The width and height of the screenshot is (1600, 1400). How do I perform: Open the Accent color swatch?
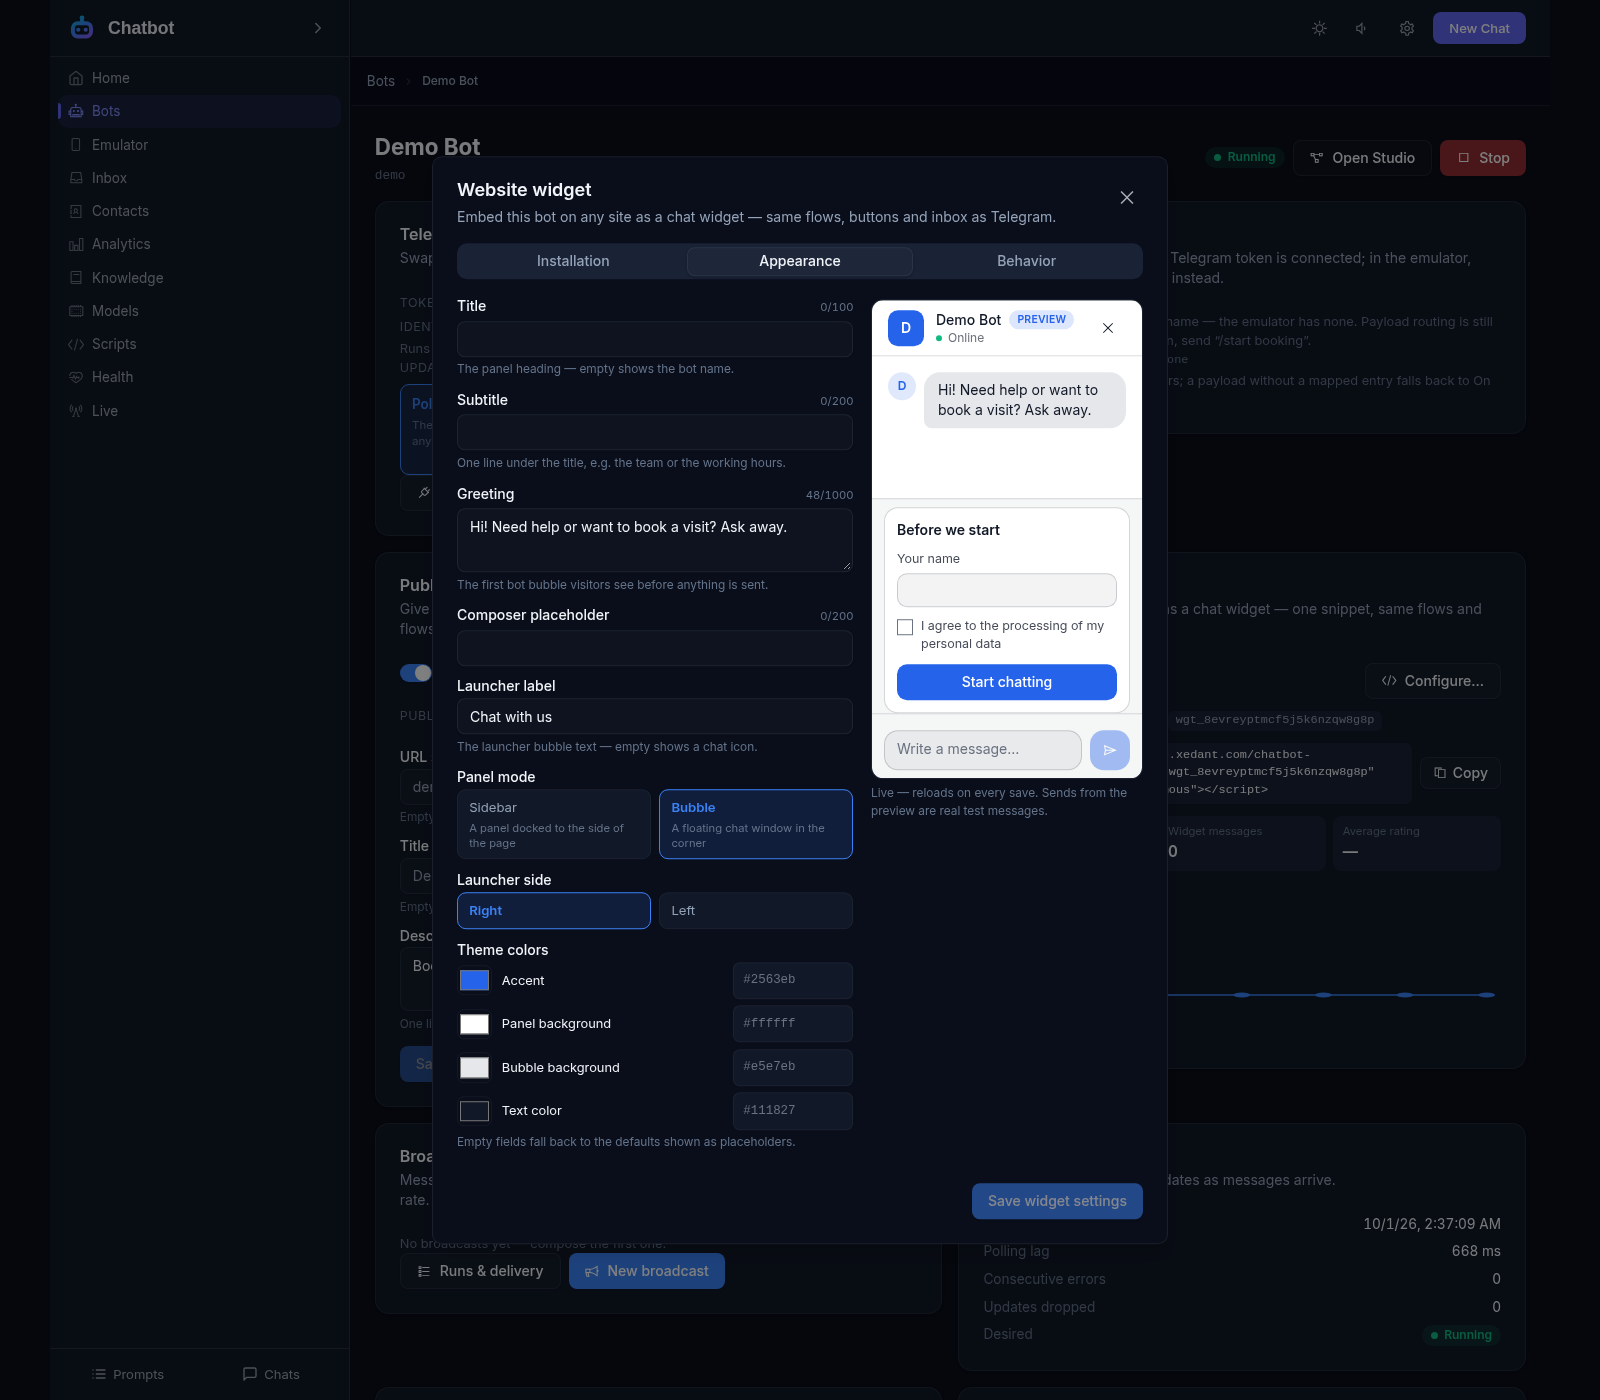point(474,981)
